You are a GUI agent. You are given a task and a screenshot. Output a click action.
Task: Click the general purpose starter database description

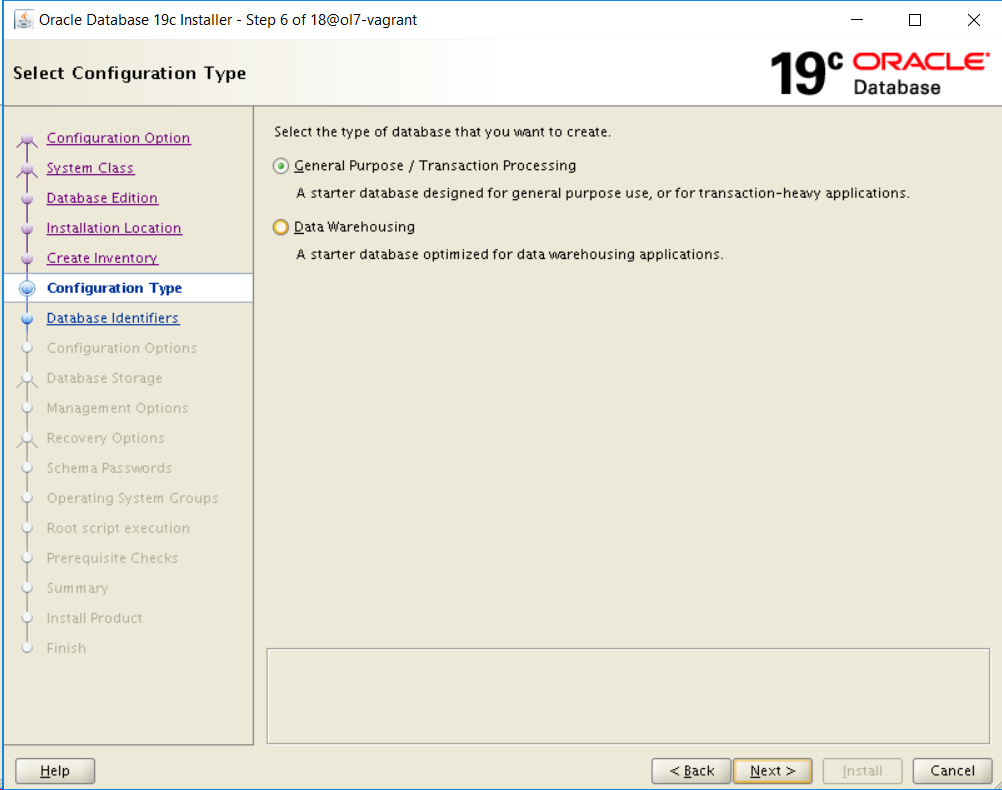[603, 193]
